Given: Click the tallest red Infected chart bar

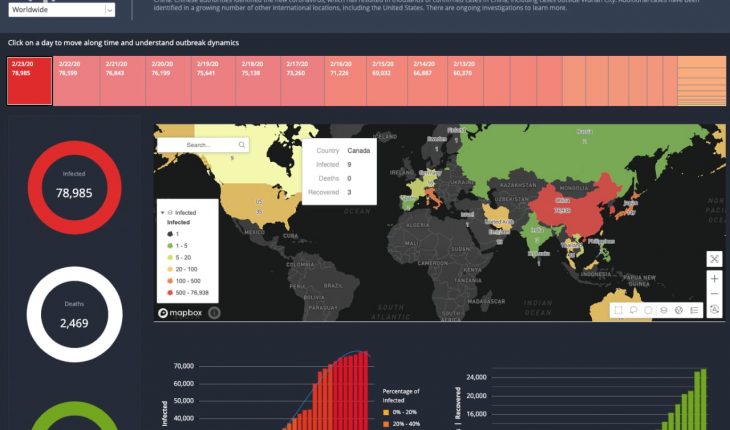Looking at the screenshot, I should pos(365,390).
